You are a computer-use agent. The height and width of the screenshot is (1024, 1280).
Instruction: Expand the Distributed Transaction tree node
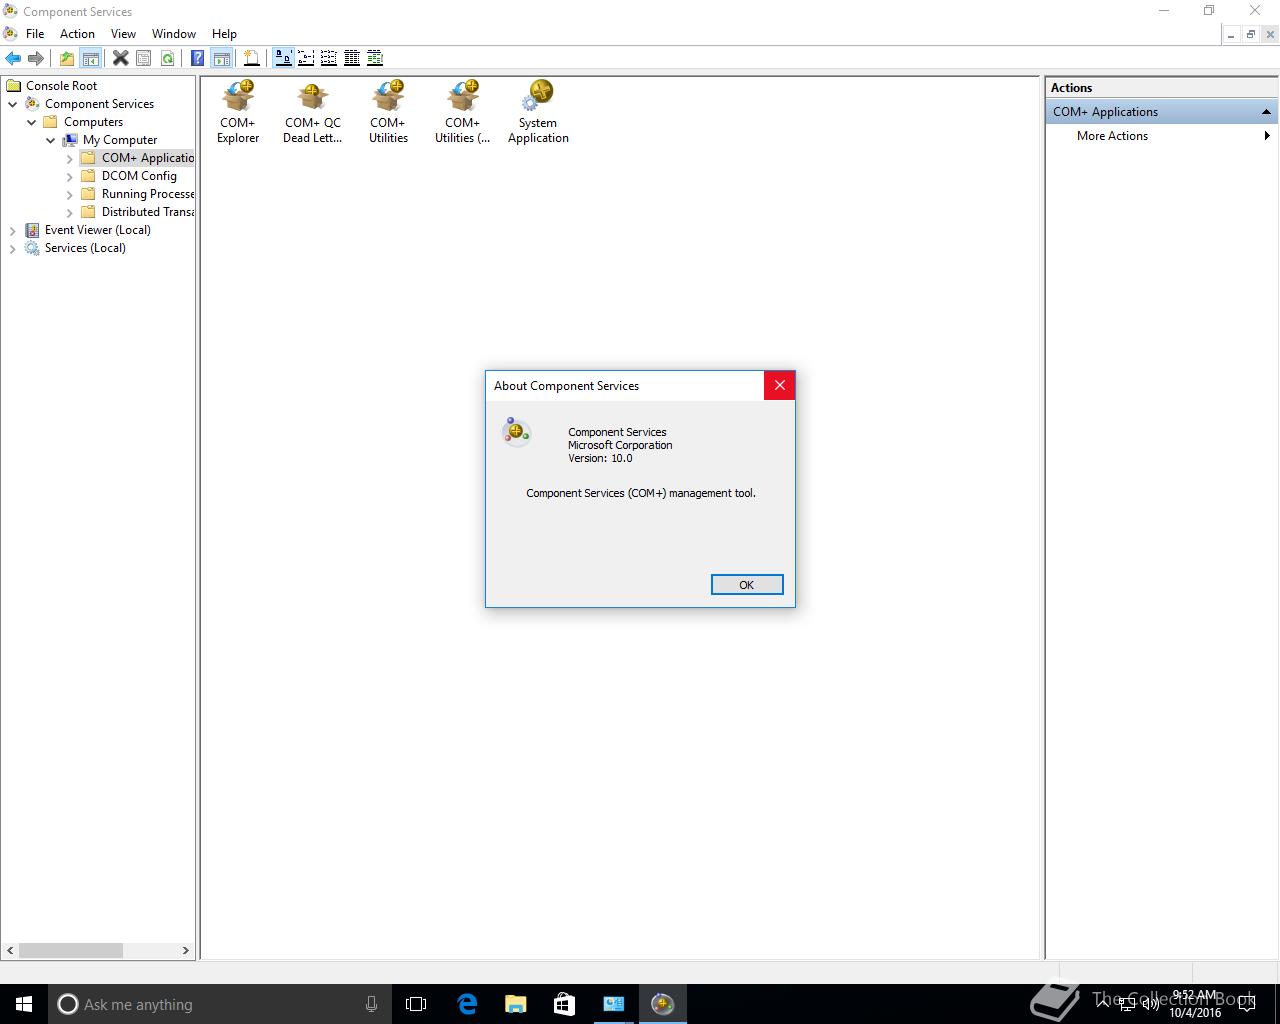click(70, 212)
